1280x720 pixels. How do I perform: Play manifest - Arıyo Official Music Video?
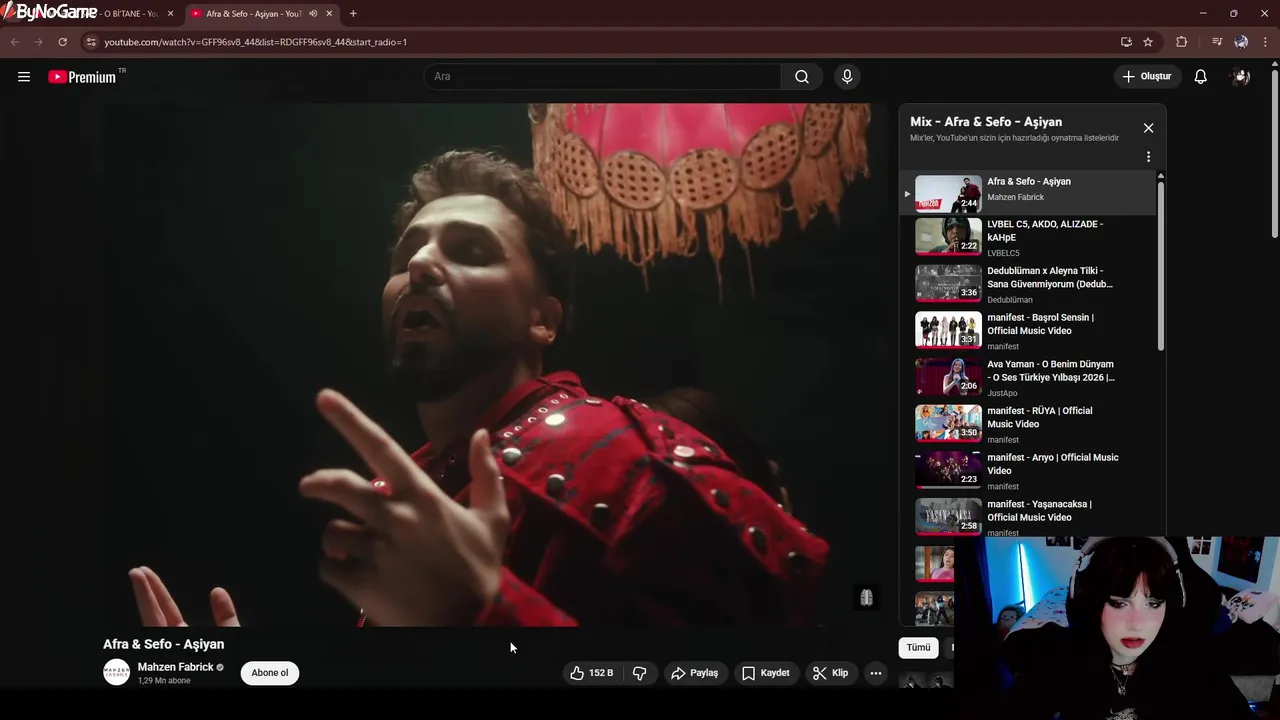point(1029,471)
